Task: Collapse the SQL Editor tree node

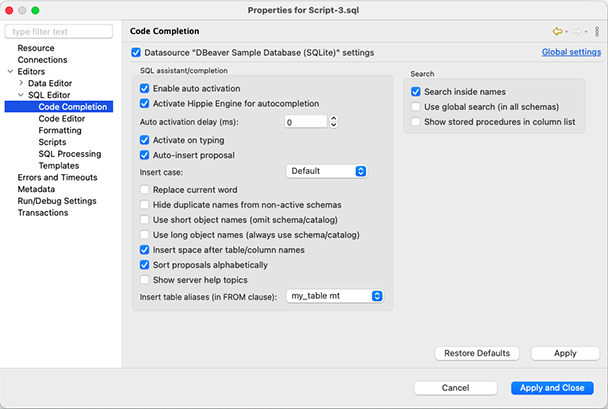Action: [x=21, y=95]
